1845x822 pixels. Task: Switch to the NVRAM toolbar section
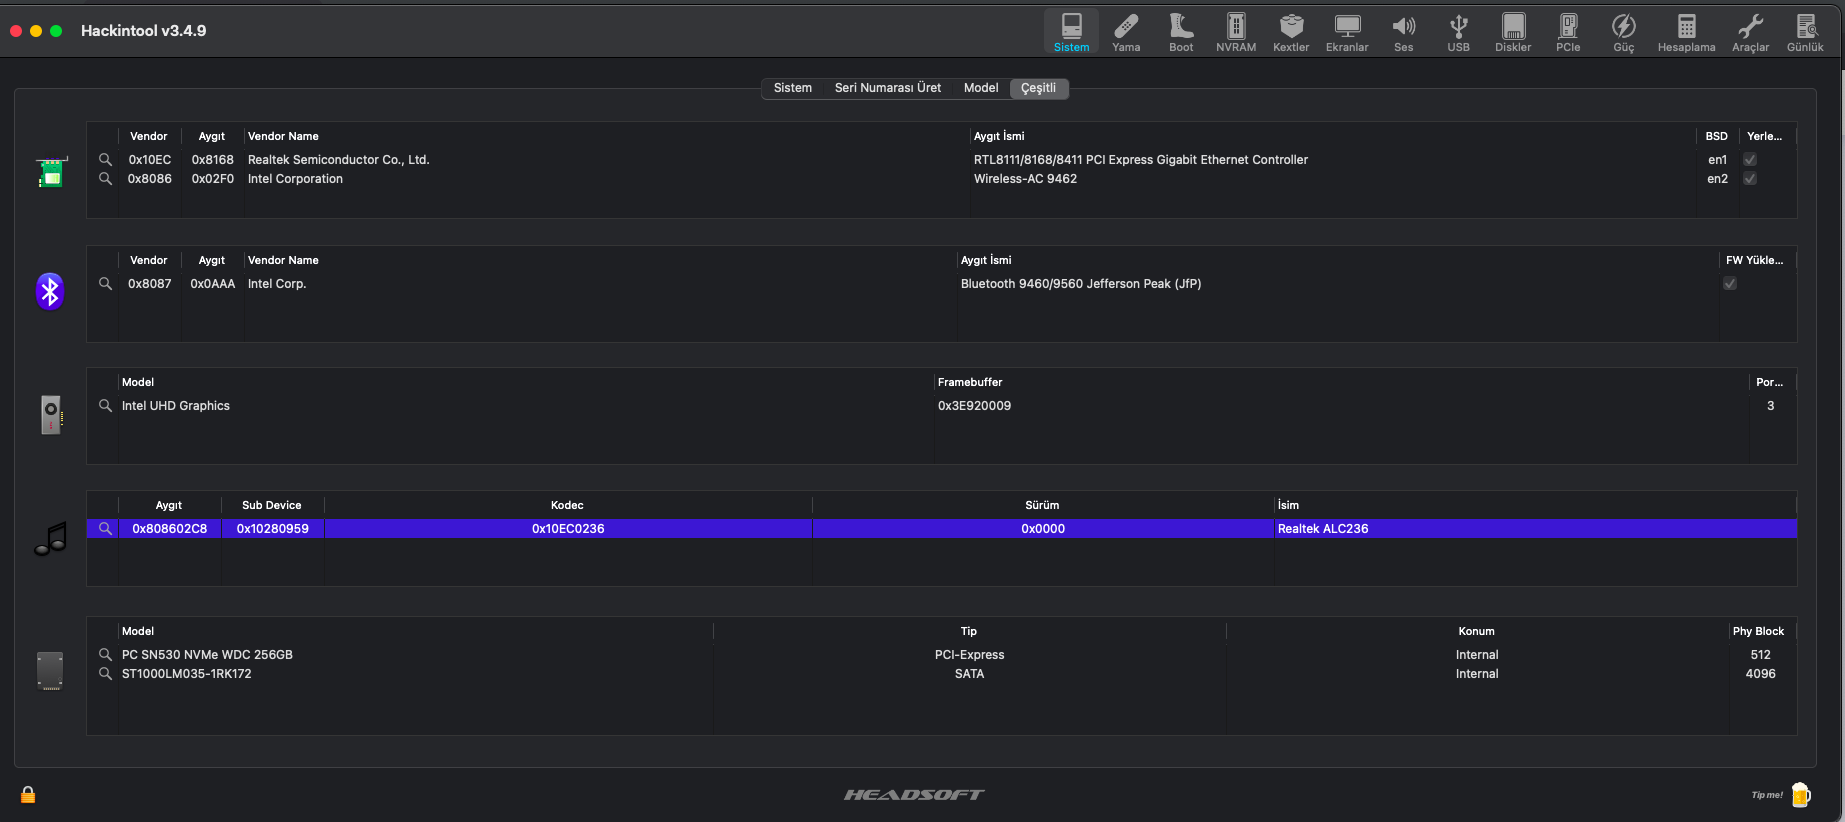(x=1236, y=32)
